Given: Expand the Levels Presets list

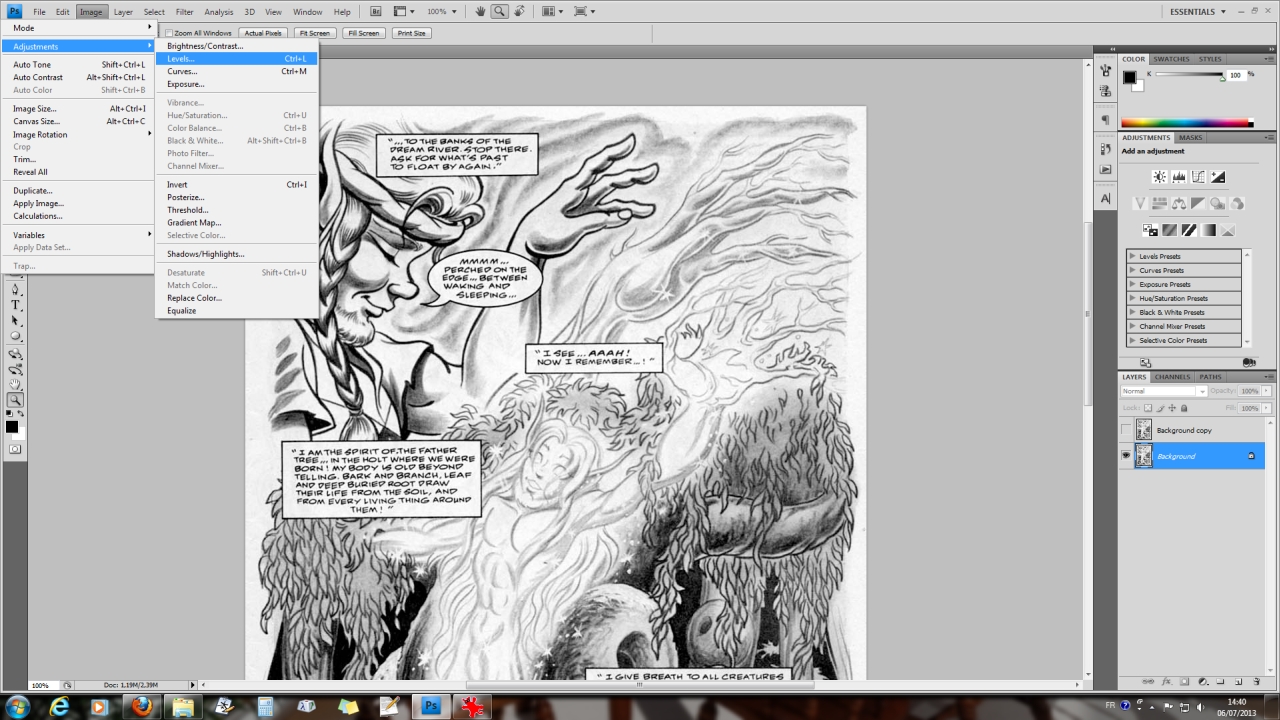Looking at the screenshot, I should pyautogui.click(x=1132, y=256).
